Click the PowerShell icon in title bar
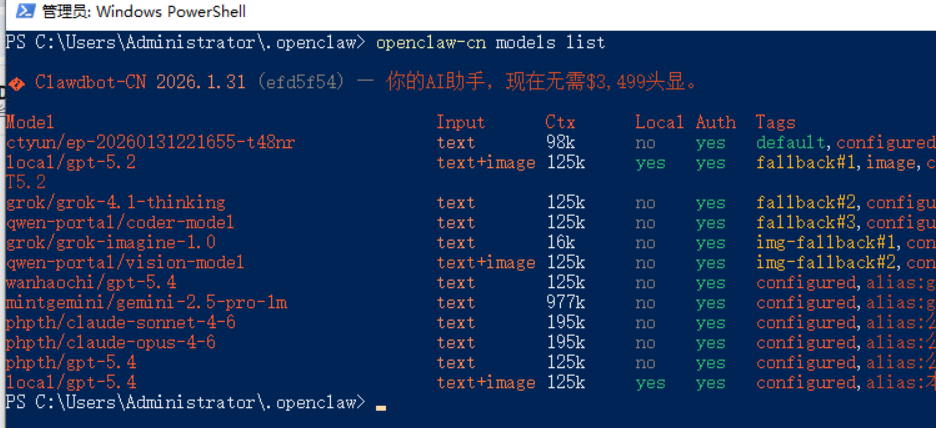The width and height of the screenshot is (936, 428). 26,11
